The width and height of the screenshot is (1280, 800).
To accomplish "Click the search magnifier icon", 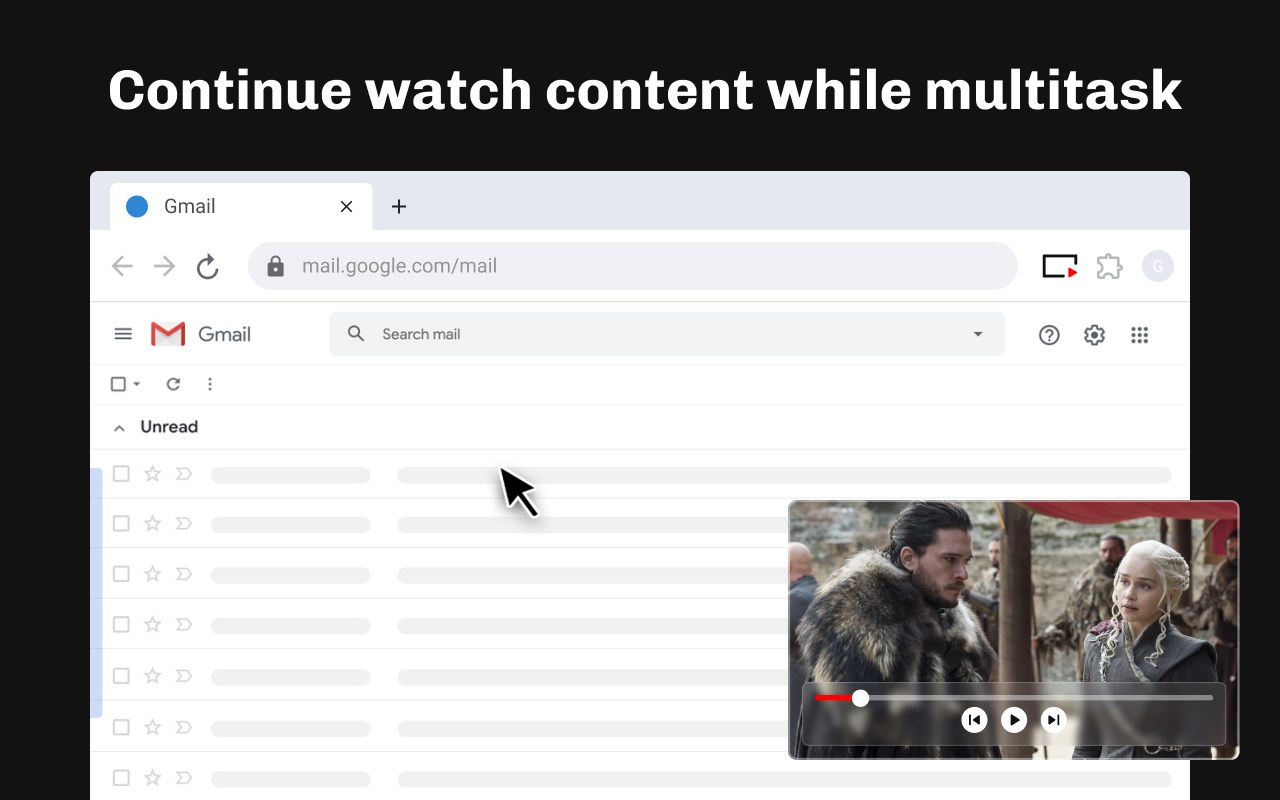I will coord(356,334).
